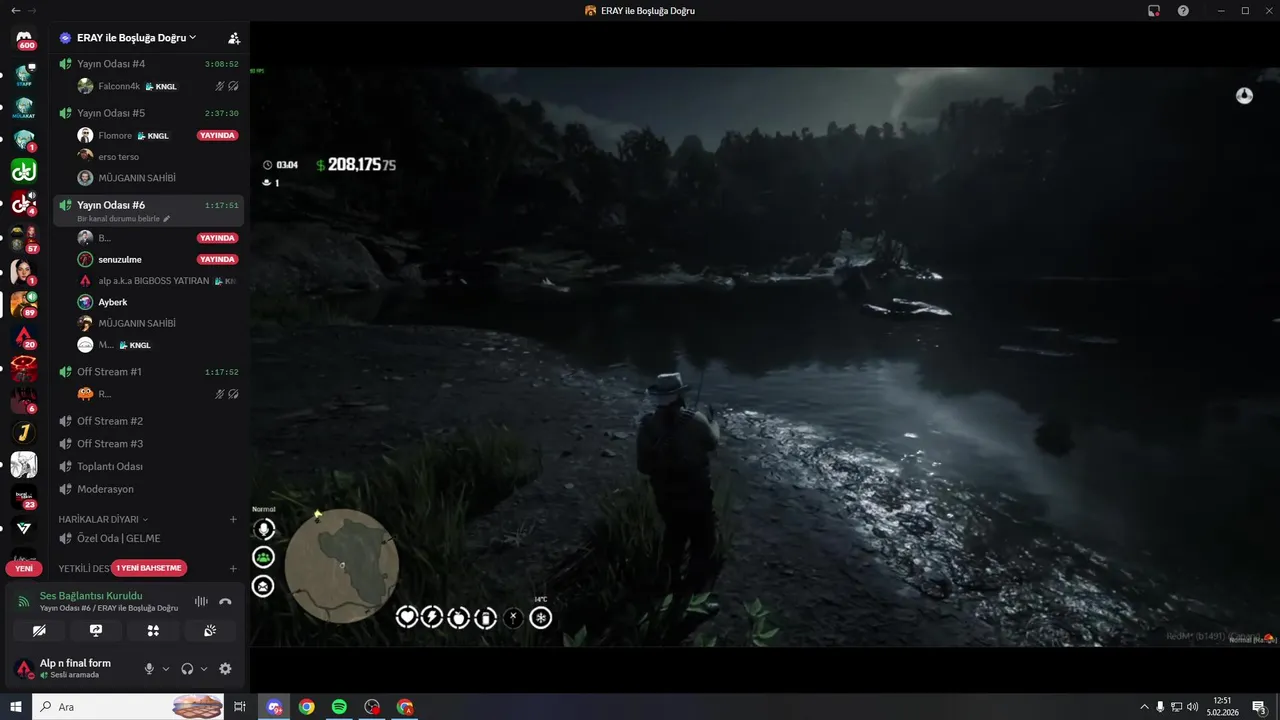Show hidden system tray icons

1143,707
